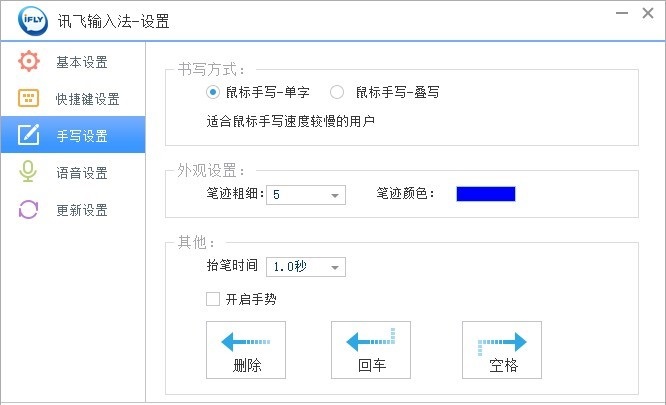
Task: Select 鼠标手写-单字 radio option
Action: 212,93
